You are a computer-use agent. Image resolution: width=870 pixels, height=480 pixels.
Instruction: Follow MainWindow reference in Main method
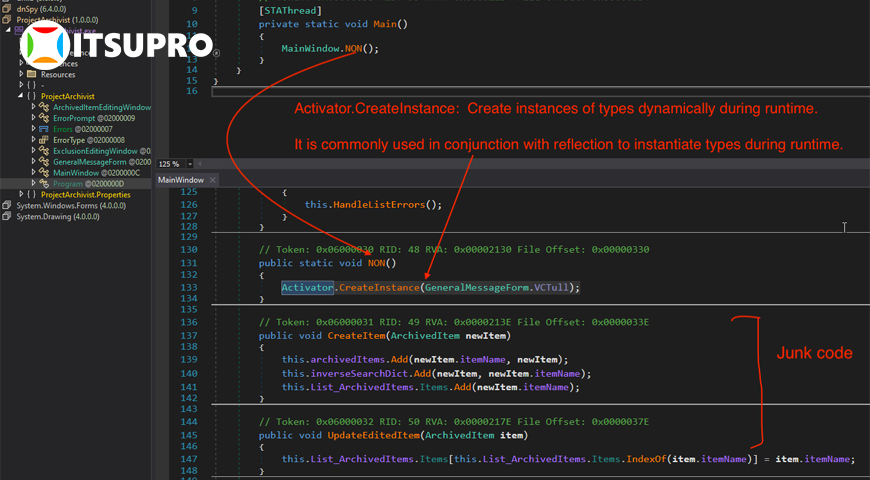pyautogui.click(x=310, y=49)
